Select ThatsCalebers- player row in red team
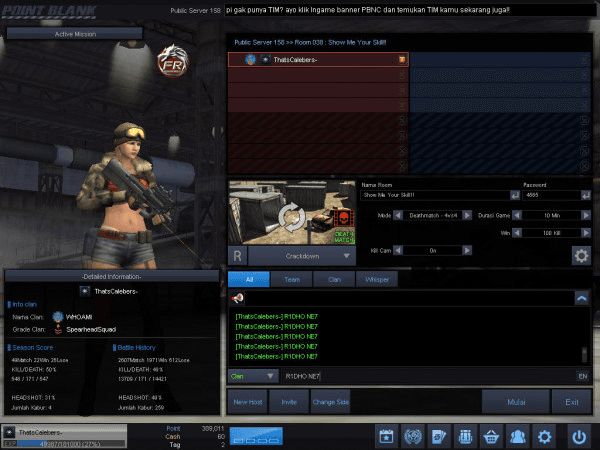The width and height of the screenshot is (600, 450). [318, 60]
